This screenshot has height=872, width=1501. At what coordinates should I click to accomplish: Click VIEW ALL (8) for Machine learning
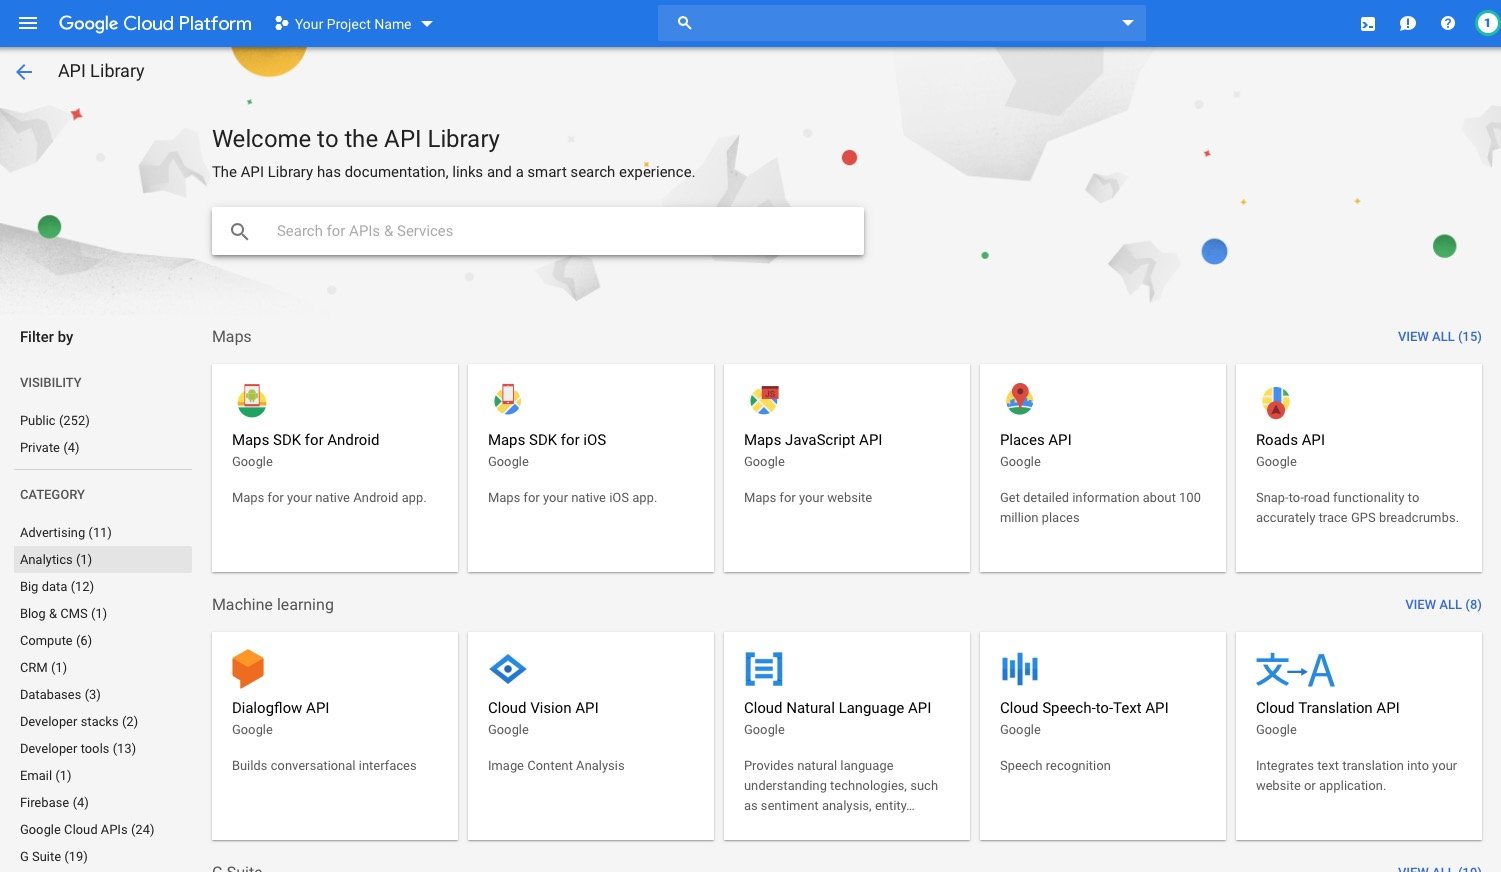click(1443, 605)
